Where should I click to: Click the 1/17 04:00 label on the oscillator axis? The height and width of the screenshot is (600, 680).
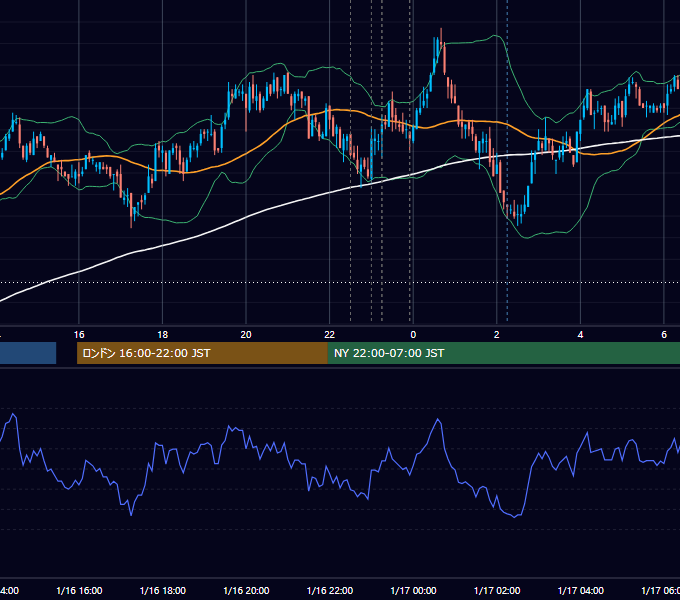coord(581,590)
